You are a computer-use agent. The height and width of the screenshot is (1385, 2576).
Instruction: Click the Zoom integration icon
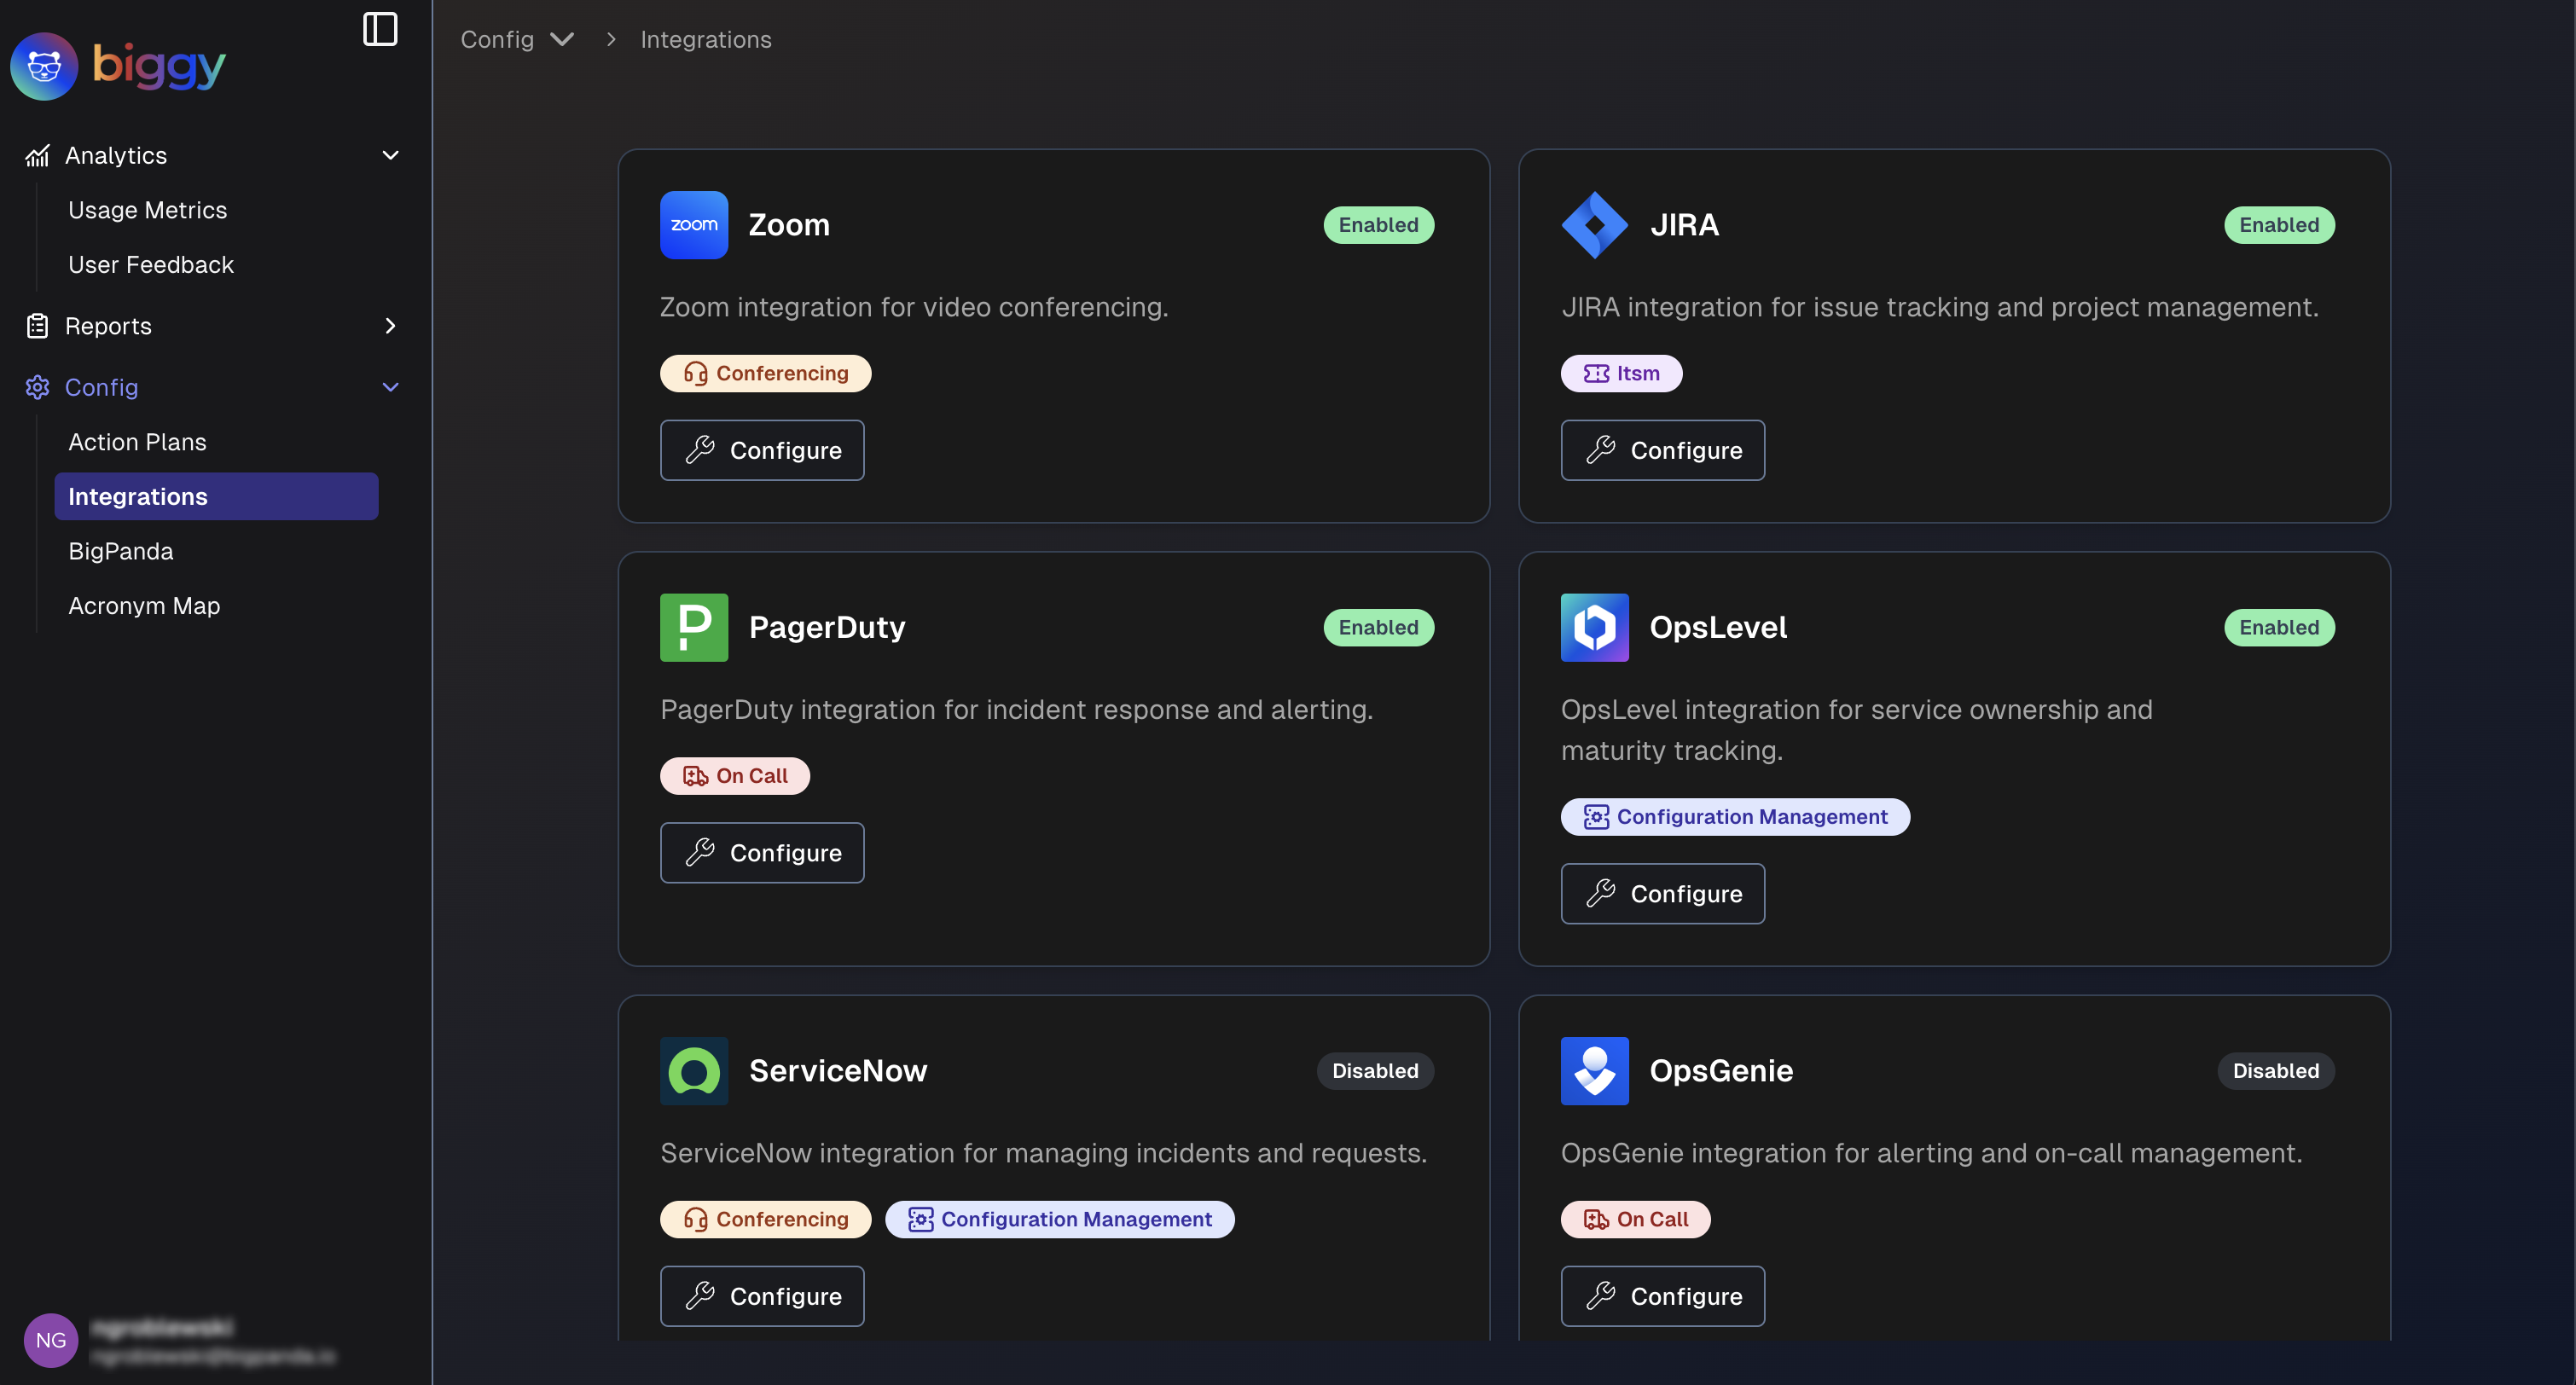[x=694, y=223]
